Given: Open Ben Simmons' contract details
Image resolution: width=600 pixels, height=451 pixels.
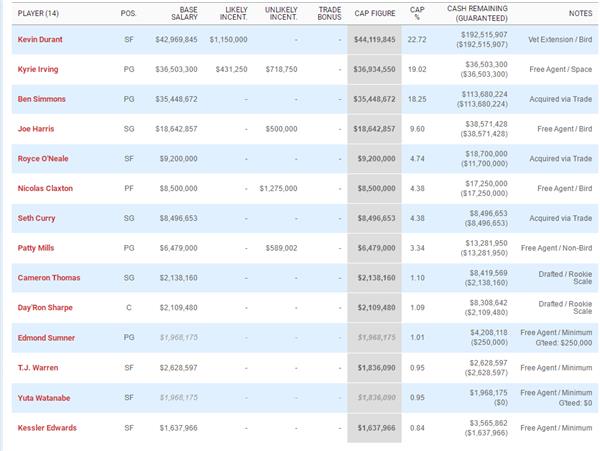Looking at the screenshot, I should coord(42,101).
